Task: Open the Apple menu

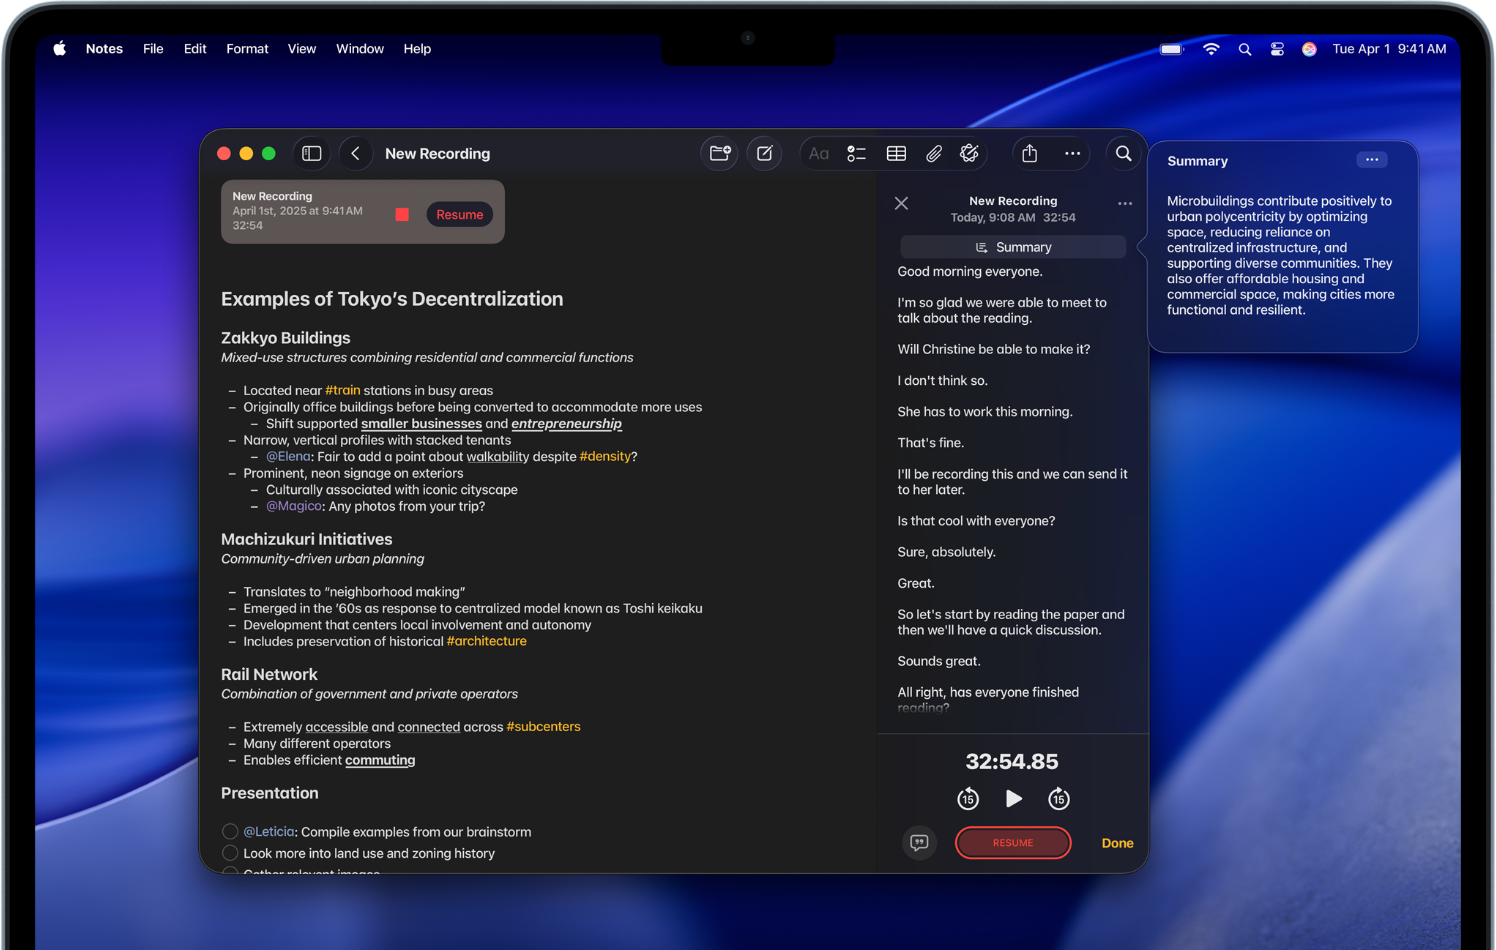Action: click(x=60, y=49)
